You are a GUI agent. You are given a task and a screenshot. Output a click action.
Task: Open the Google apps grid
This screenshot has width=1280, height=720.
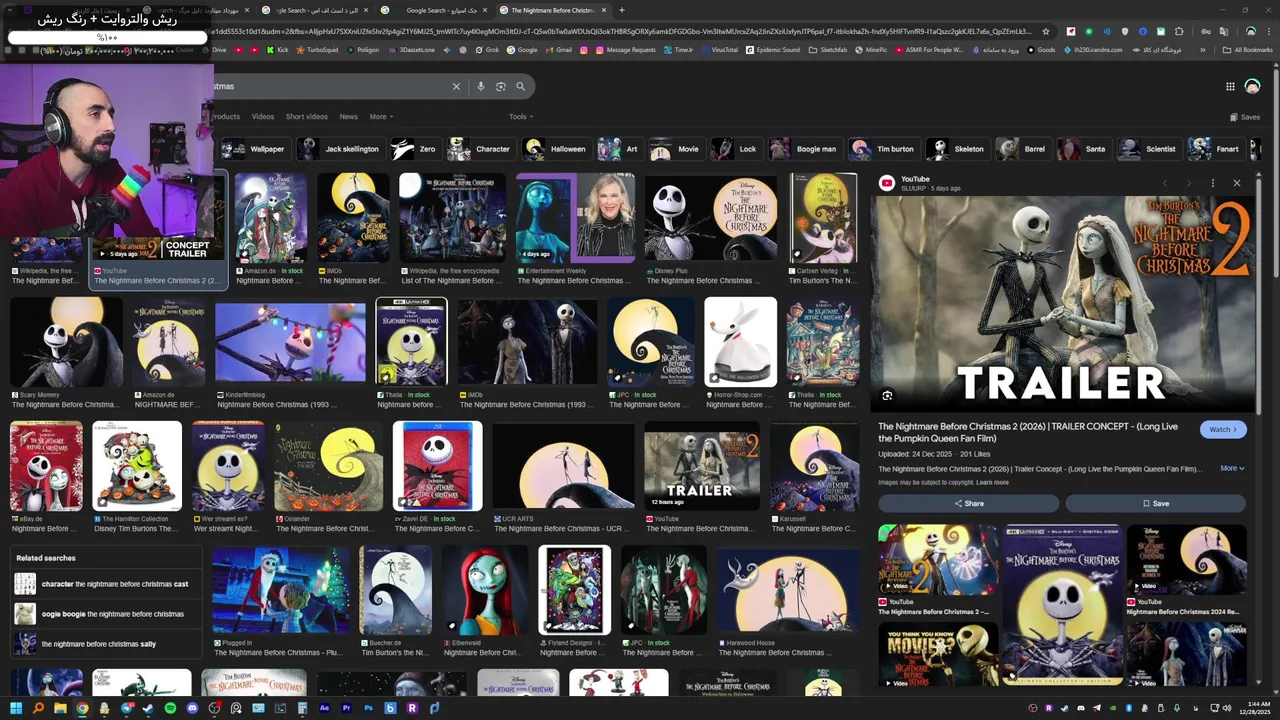(1230, 86)
